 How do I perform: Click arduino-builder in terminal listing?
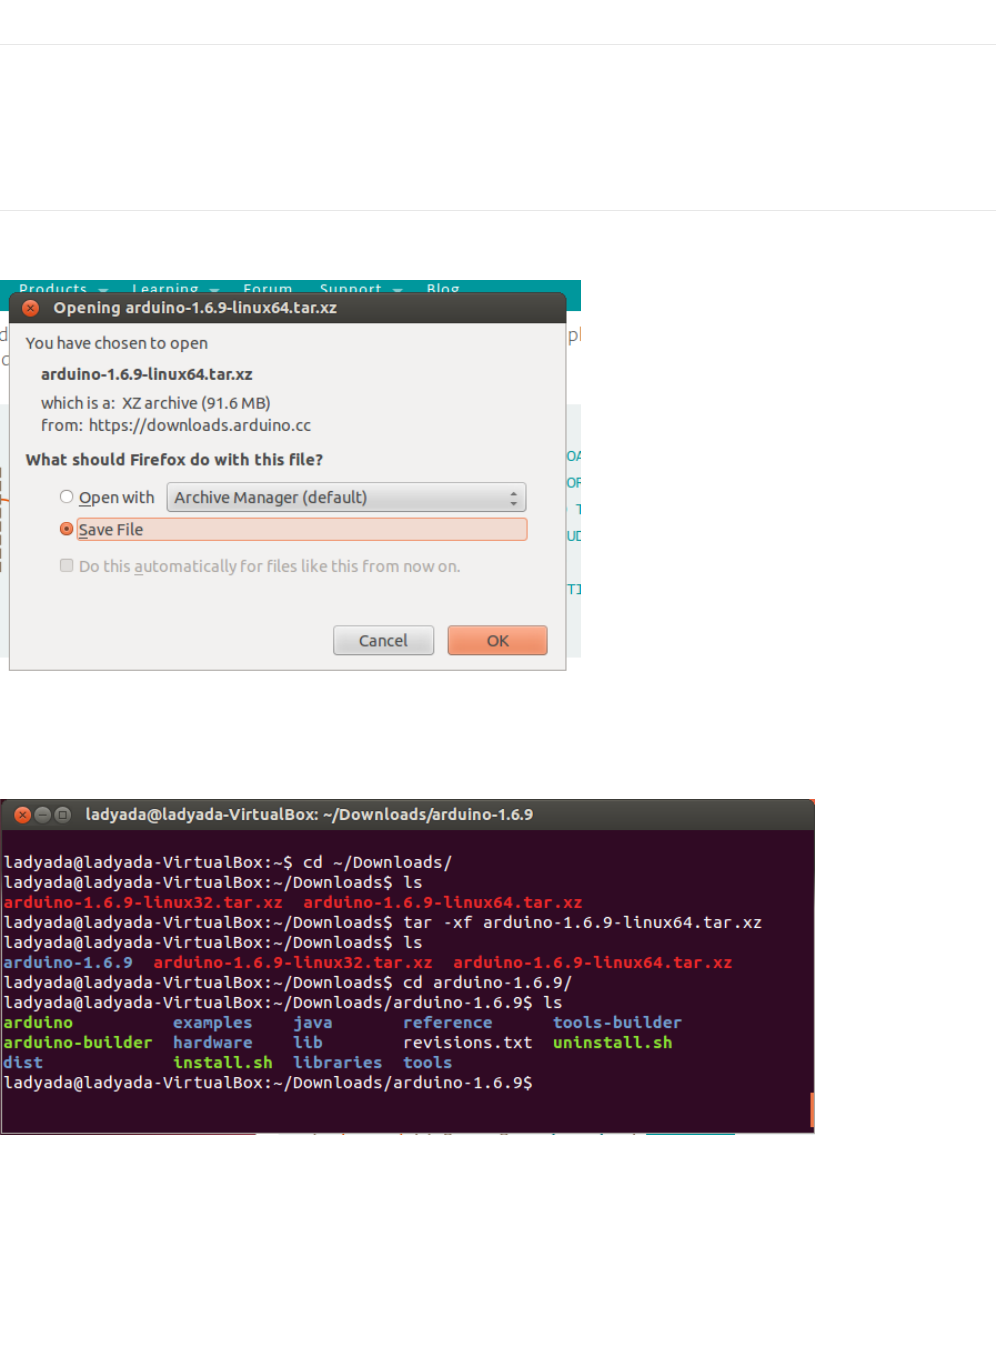[x=78, y=1043]
